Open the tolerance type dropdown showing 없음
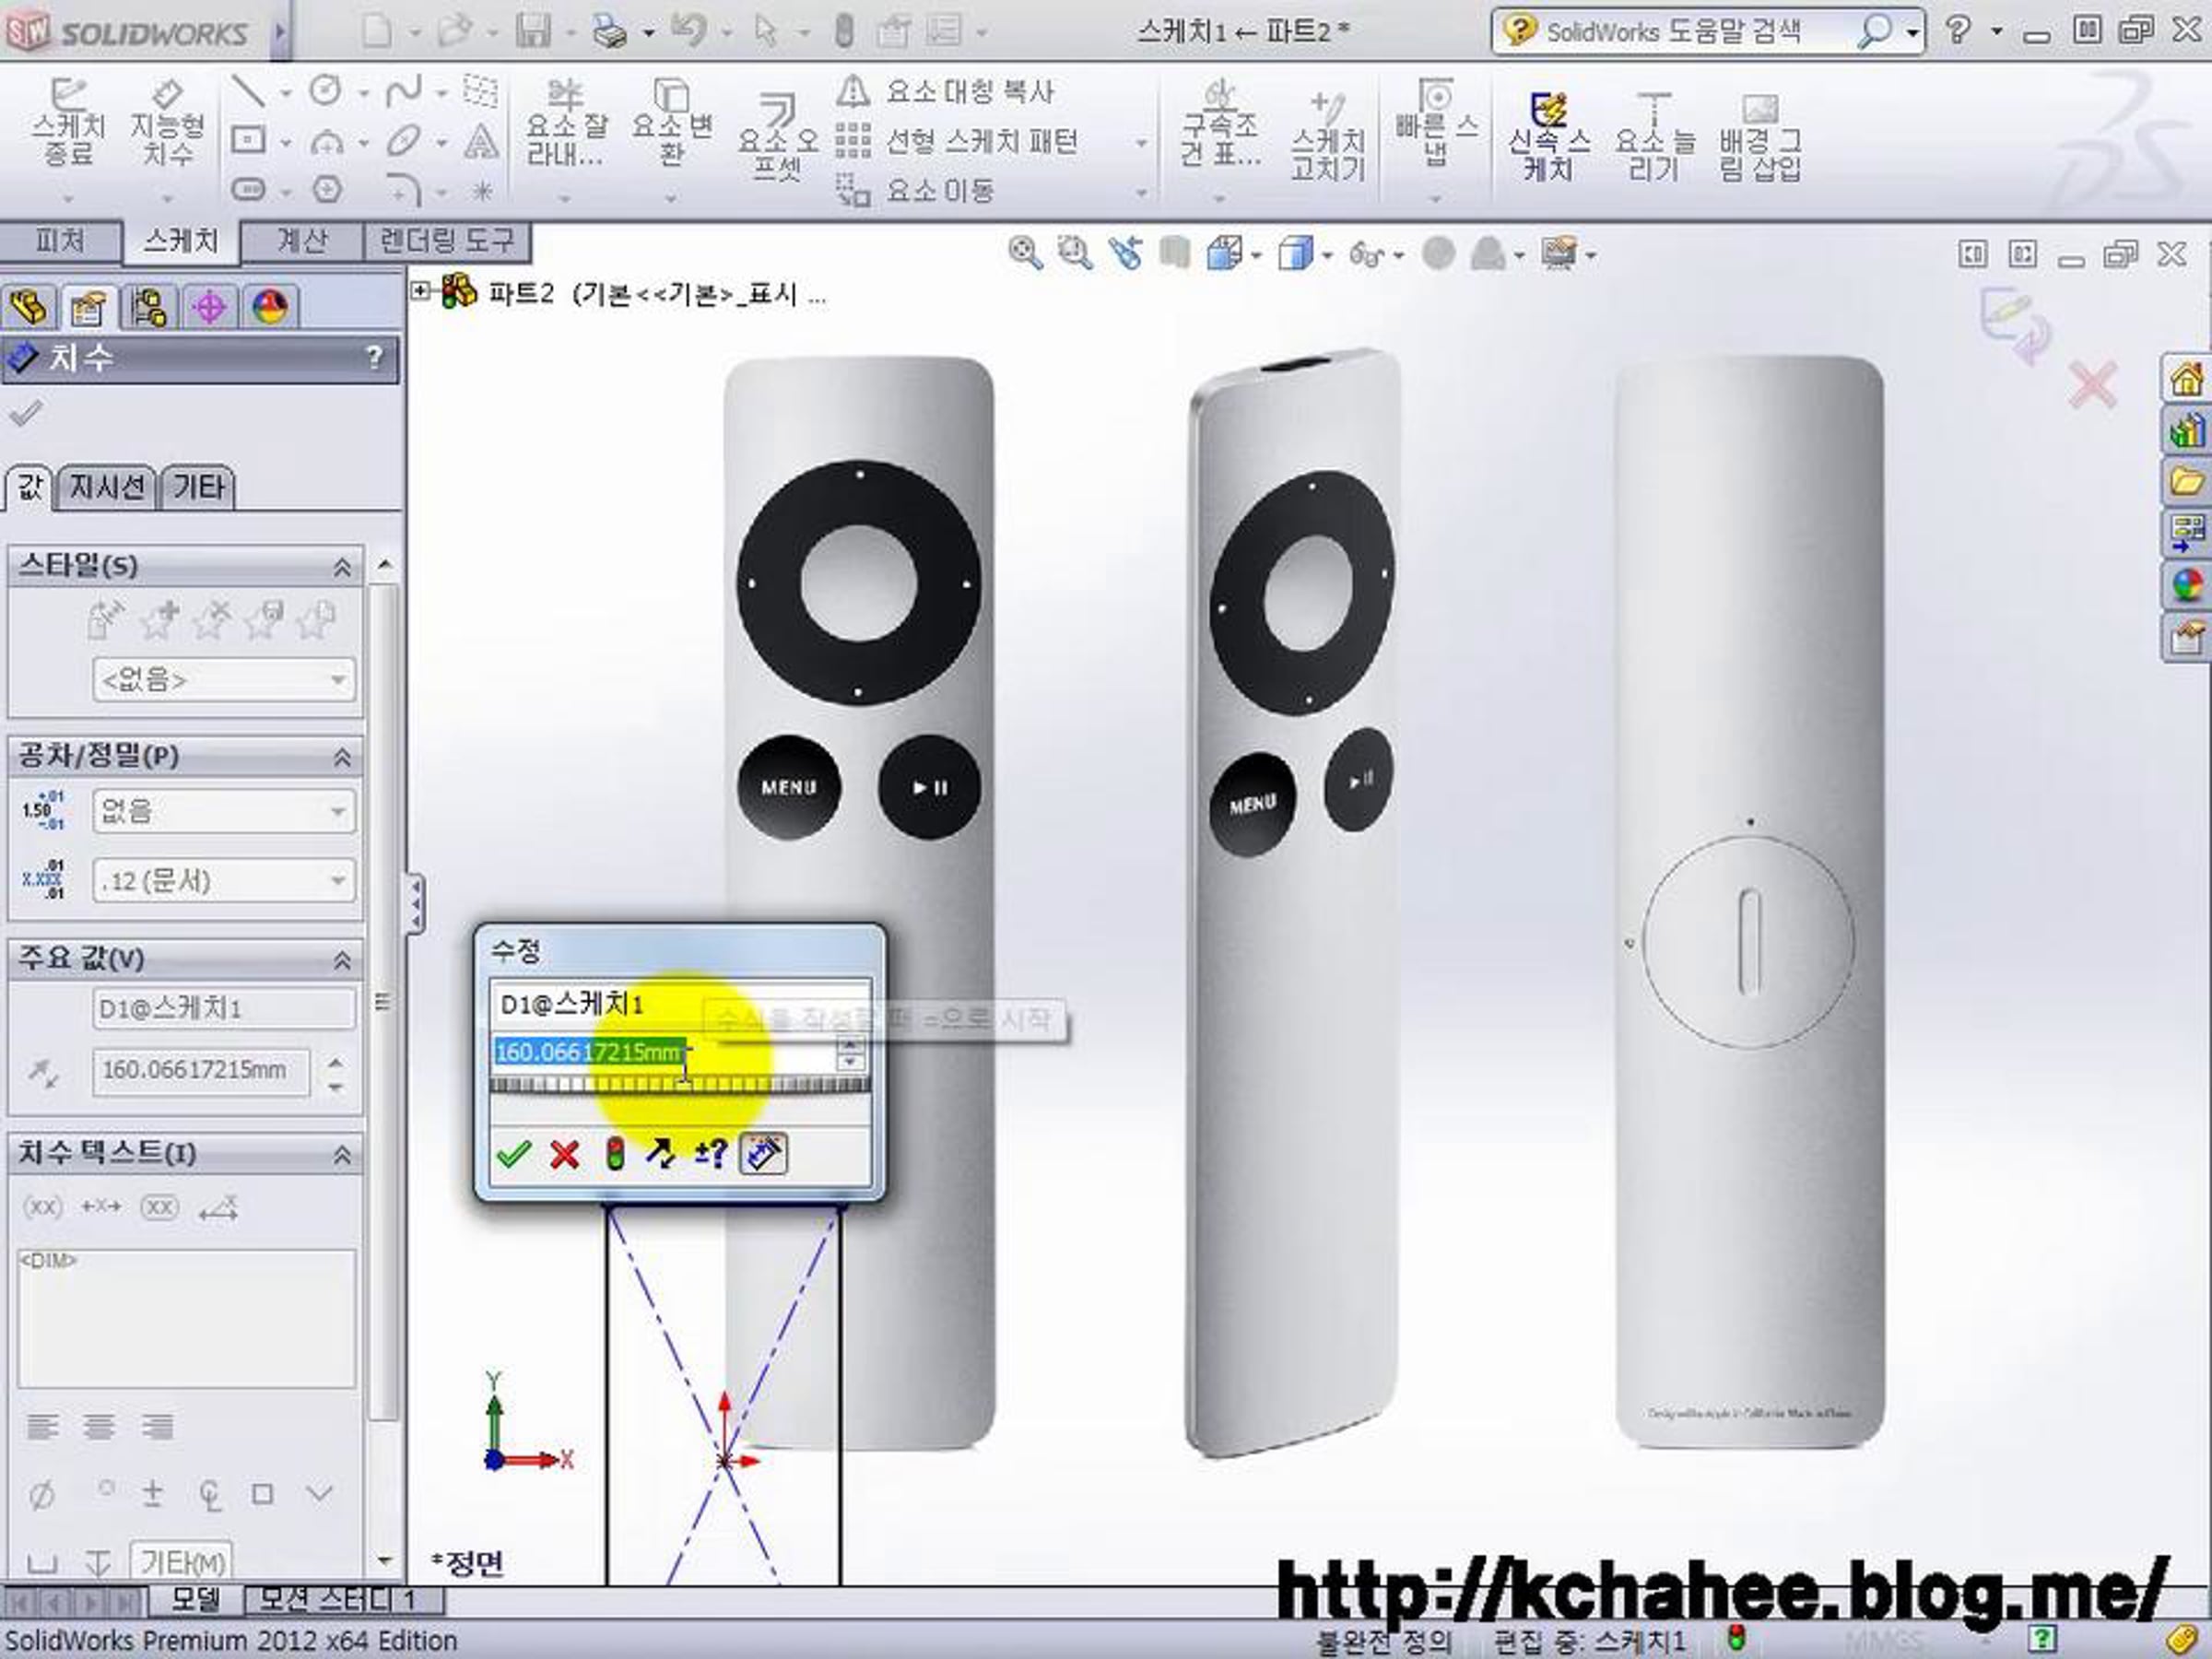The image size is (2212, 1659). (222, 810)
